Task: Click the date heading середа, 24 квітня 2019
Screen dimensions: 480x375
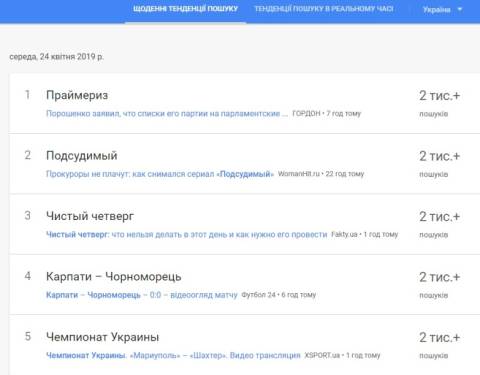Action: [x=56, y=57]
